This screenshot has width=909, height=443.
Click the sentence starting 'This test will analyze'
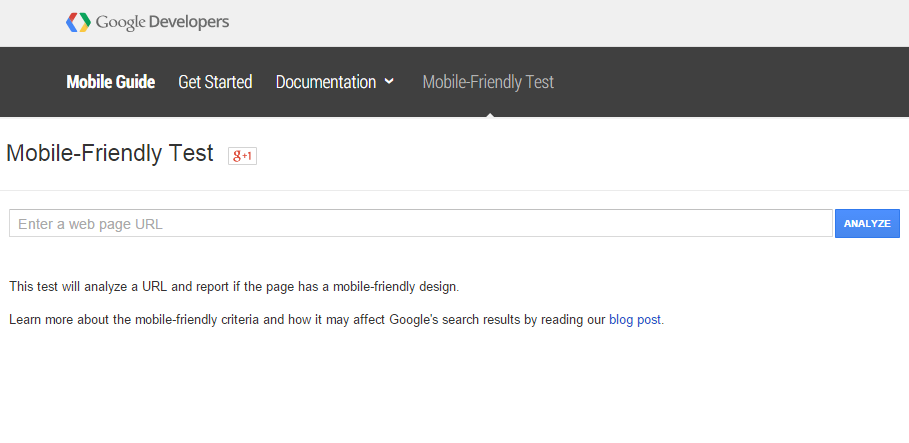(x=234, y=286)
